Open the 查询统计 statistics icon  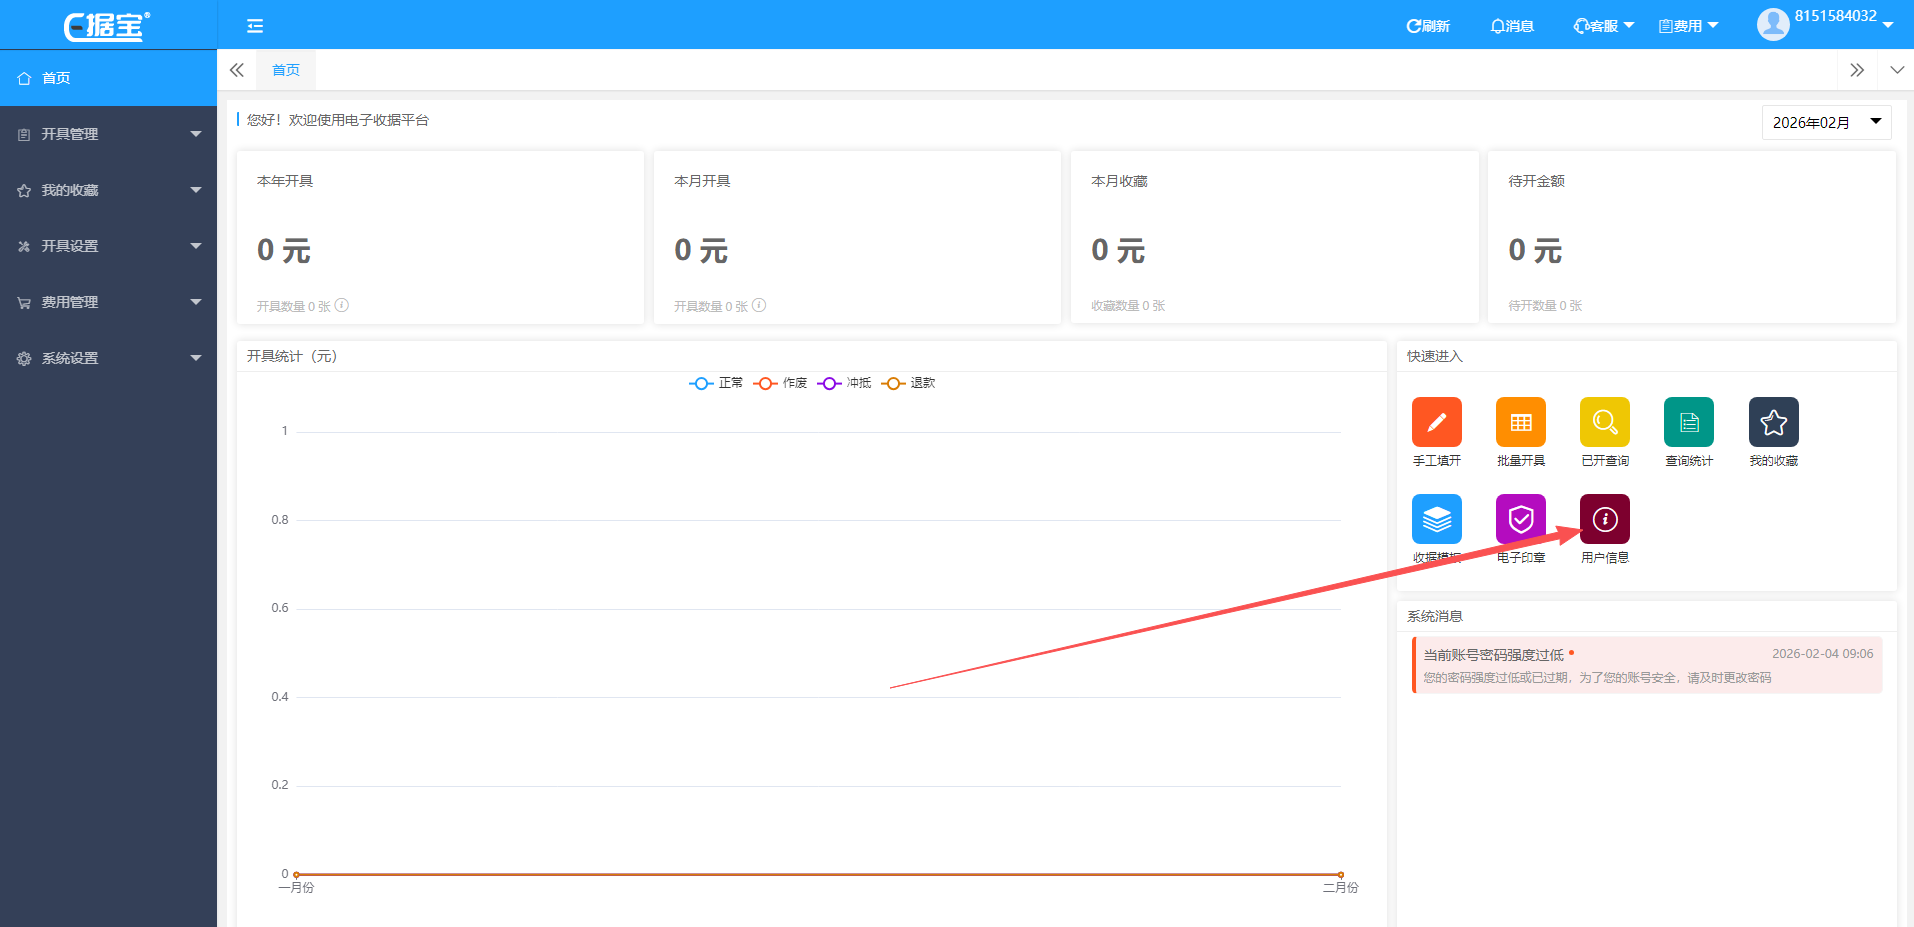(x=1688, y=422)
